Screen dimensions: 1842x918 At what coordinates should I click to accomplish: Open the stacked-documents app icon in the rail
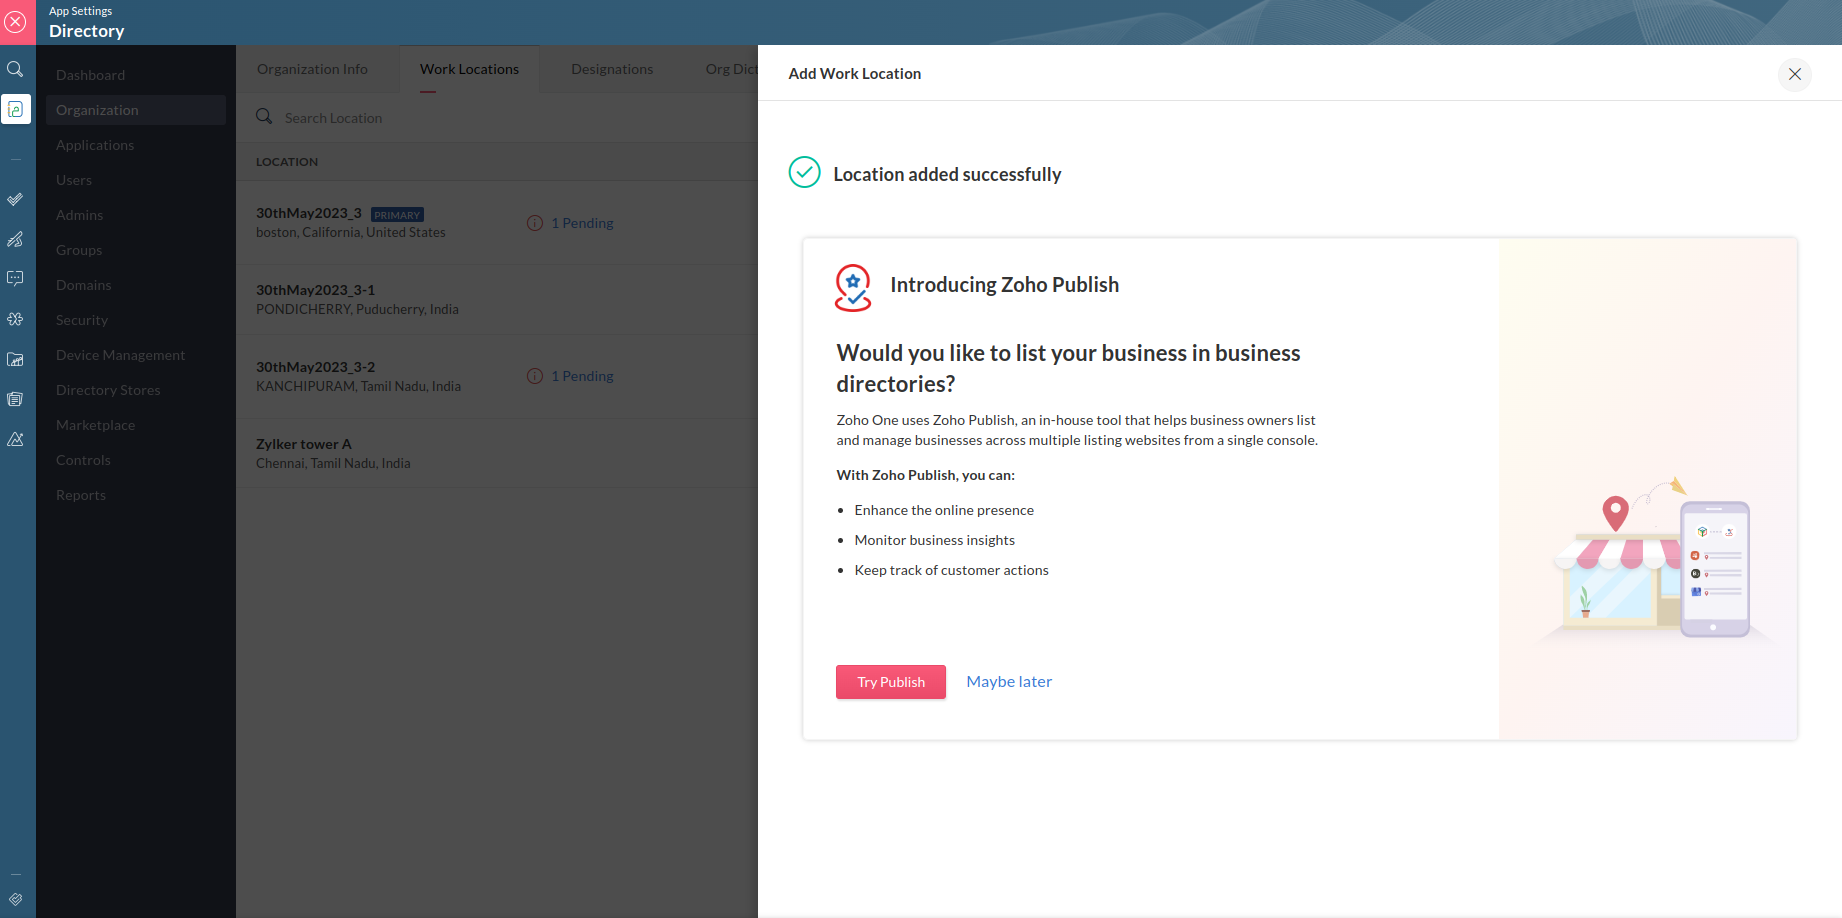(x=15, y=399)
